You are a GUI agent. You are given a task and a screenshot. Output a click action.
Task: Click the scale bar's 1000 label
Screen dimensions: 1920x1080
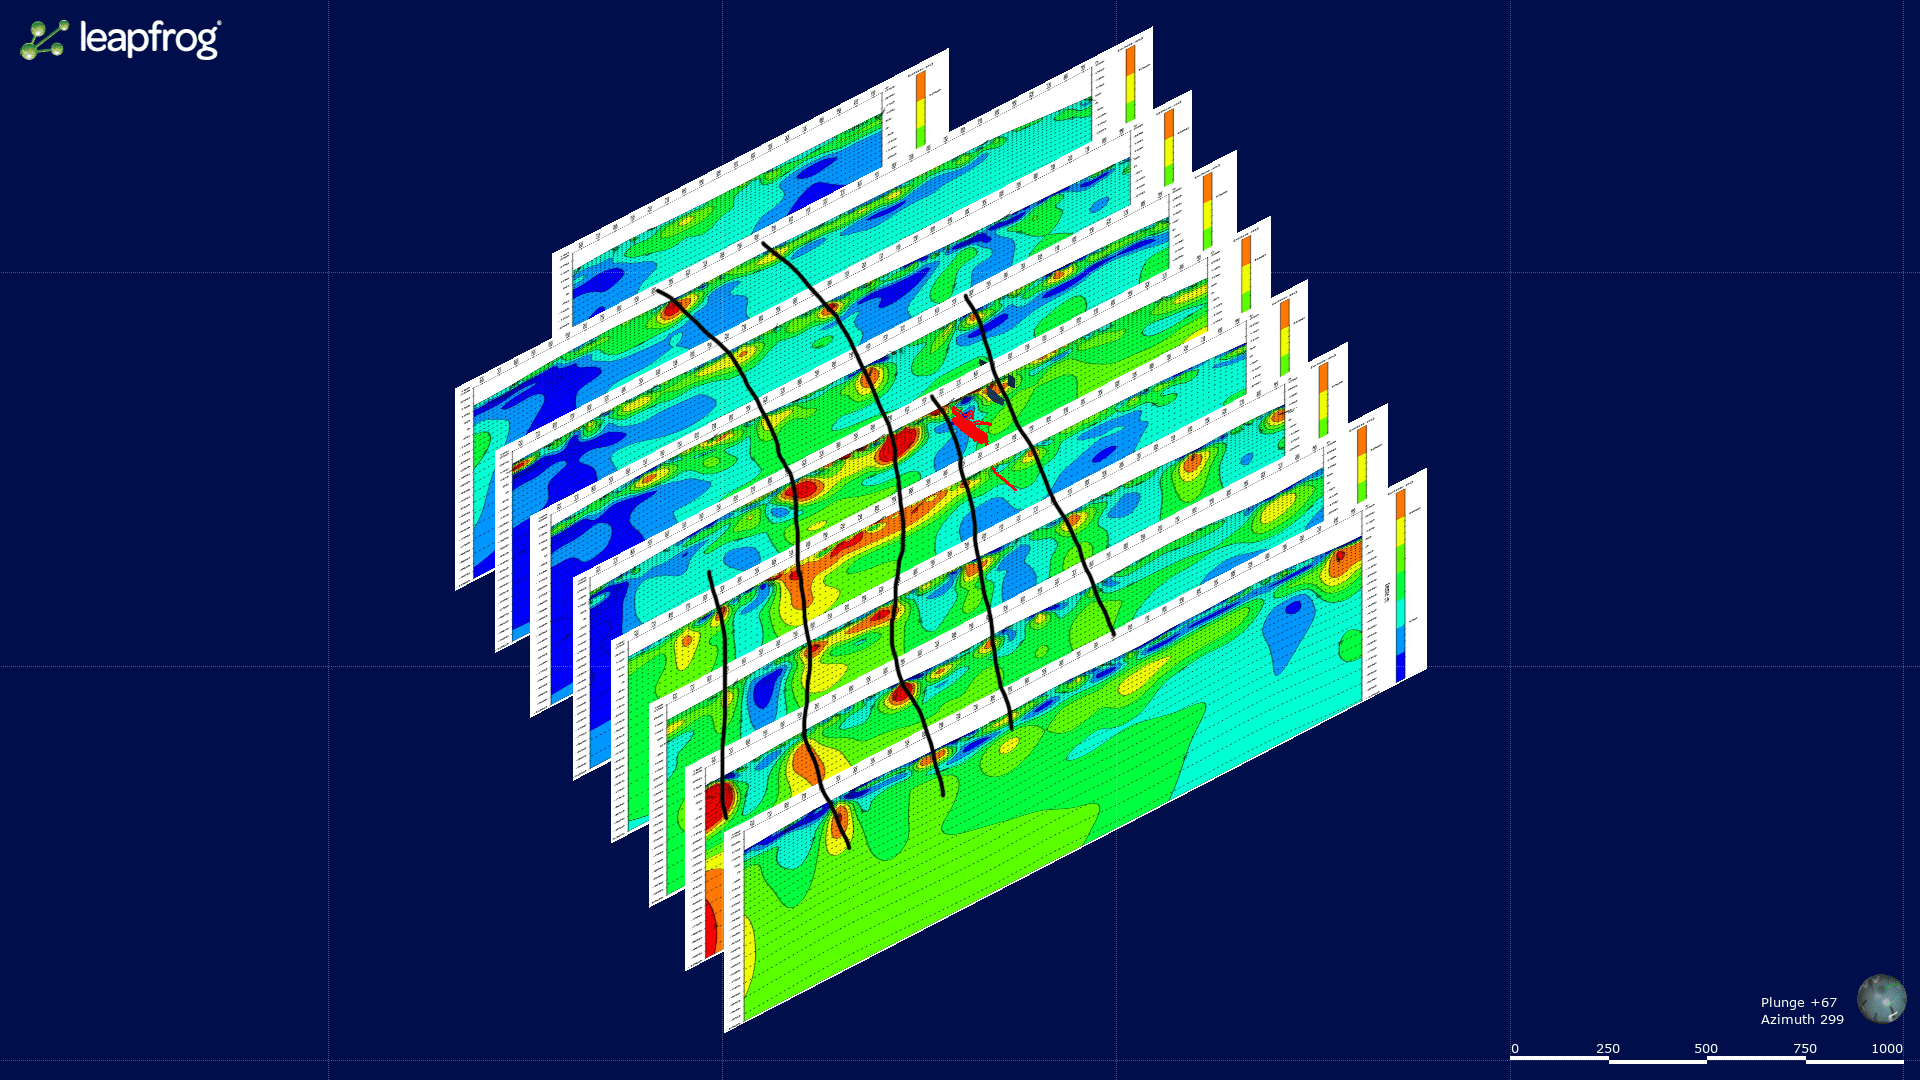(x=1886, y=1048)
